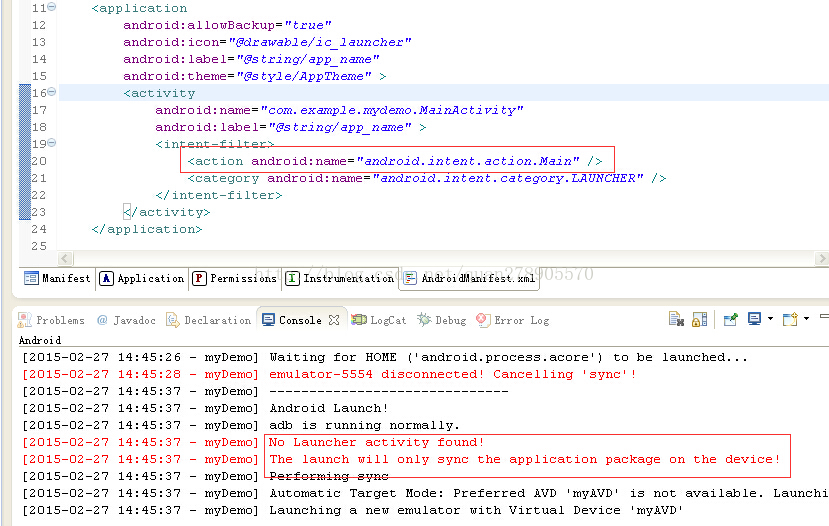Switch to the Problems view
Image resolution: width=829 pixels, height=526 pixels.
pyautogui.click(x=51, y=320)
